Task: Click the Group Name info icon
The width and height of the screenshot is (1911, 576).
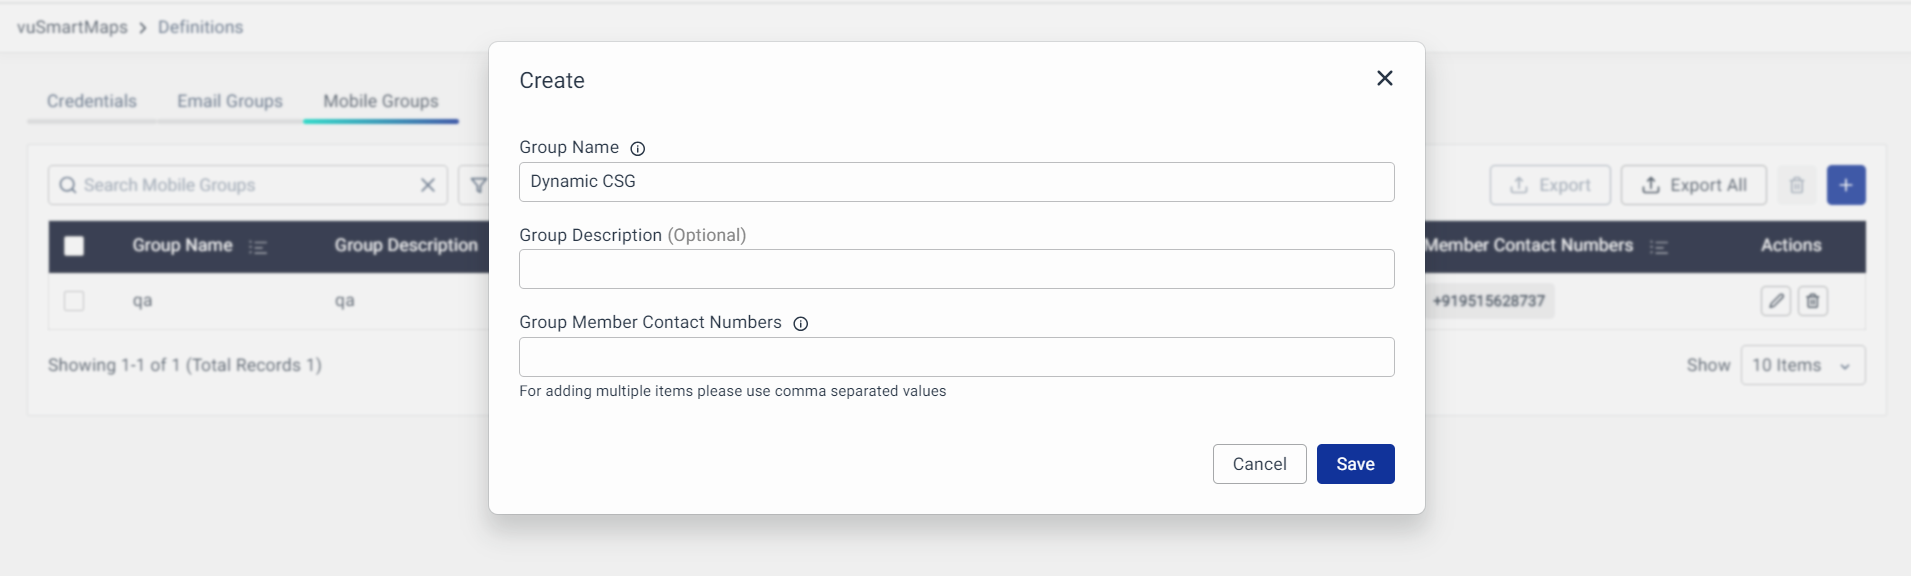Action: 637,149
